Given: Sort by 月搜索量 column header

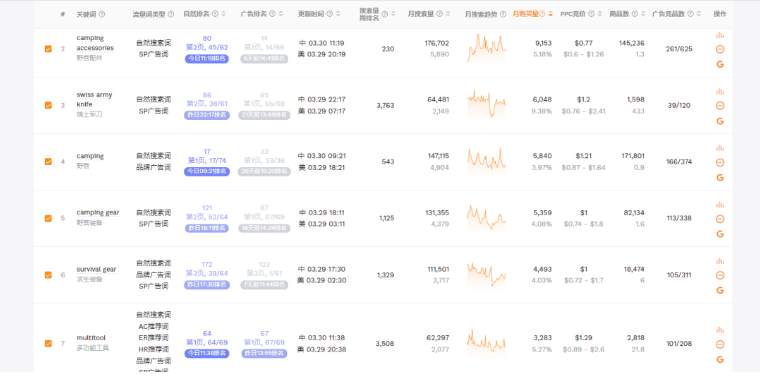Looking at the screenshot, I should tap(420, 14).
